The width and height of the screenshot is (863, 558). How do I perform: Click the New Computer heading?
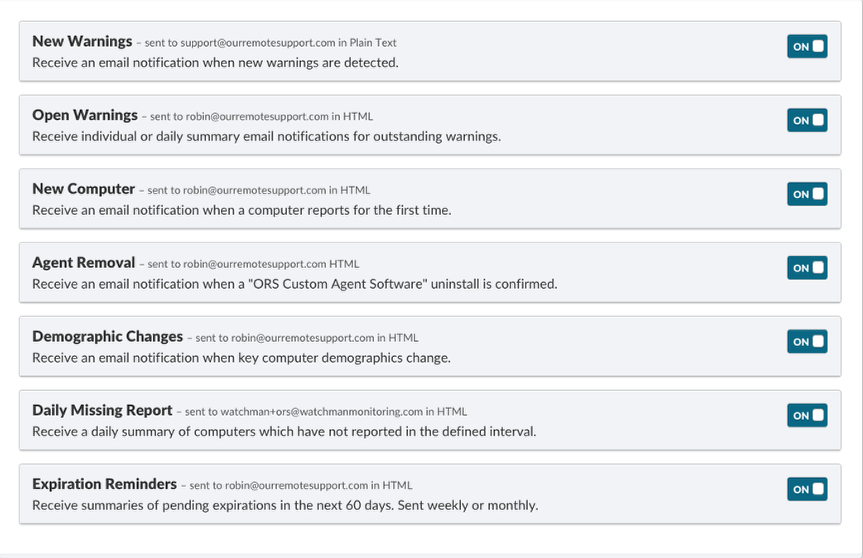(83, 189)
